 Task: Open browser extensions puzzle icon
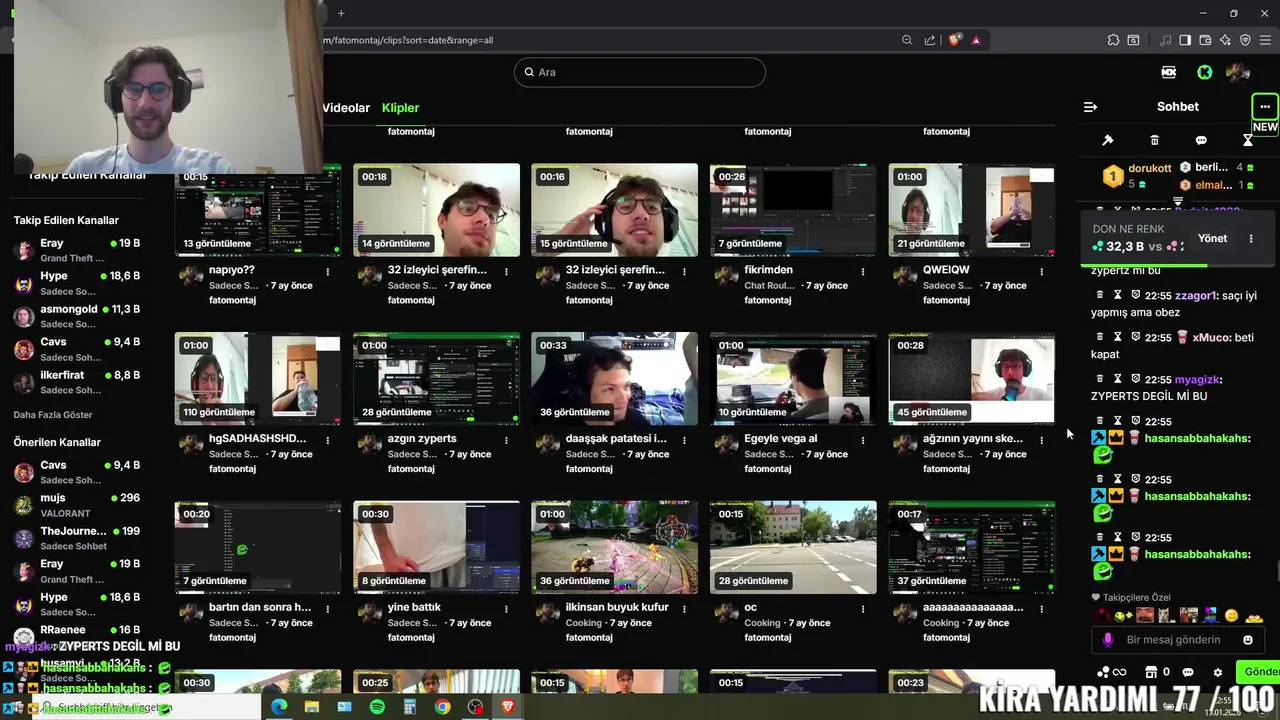click(x=1113, y=40)
